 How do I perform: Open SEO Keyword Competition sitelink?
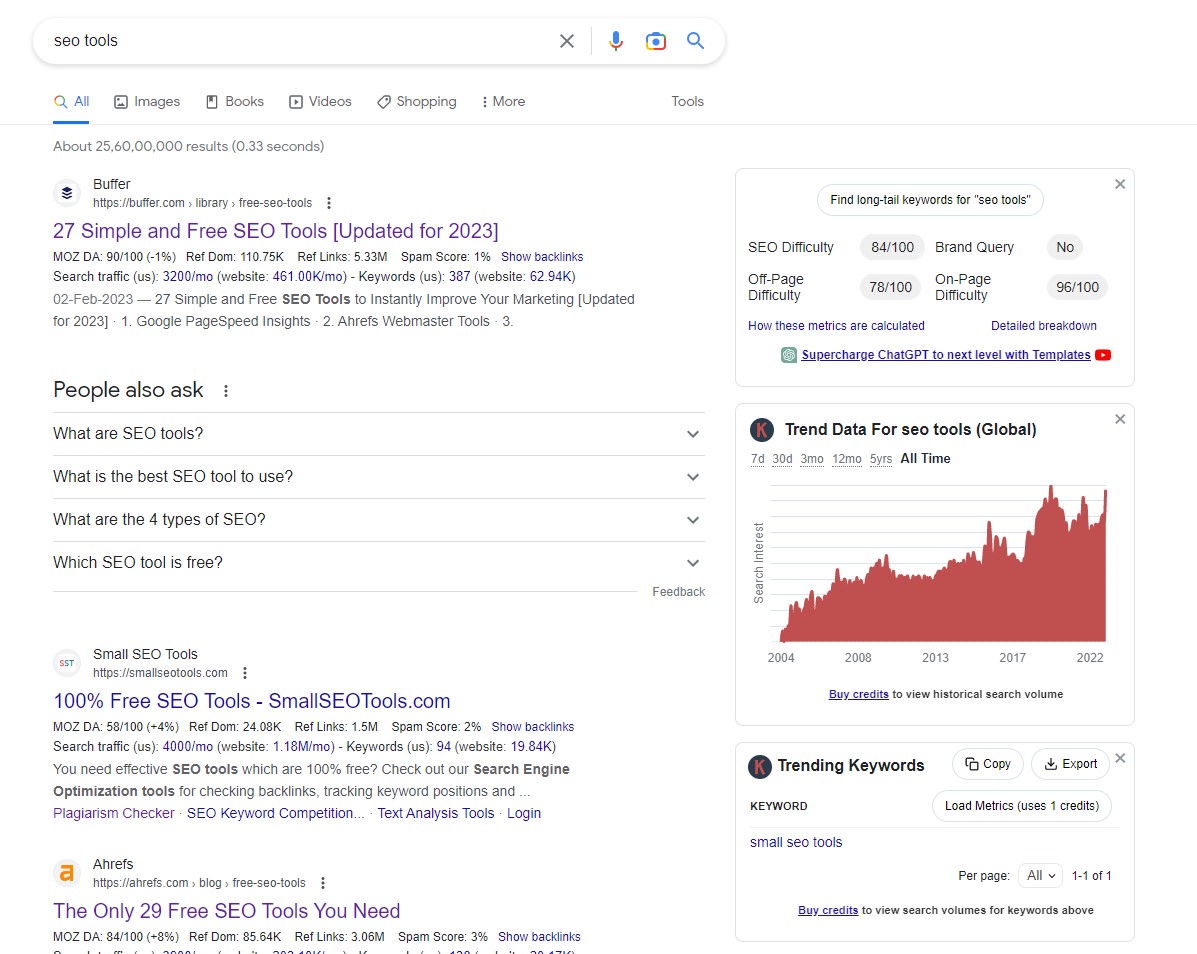(x=276, y=814)
